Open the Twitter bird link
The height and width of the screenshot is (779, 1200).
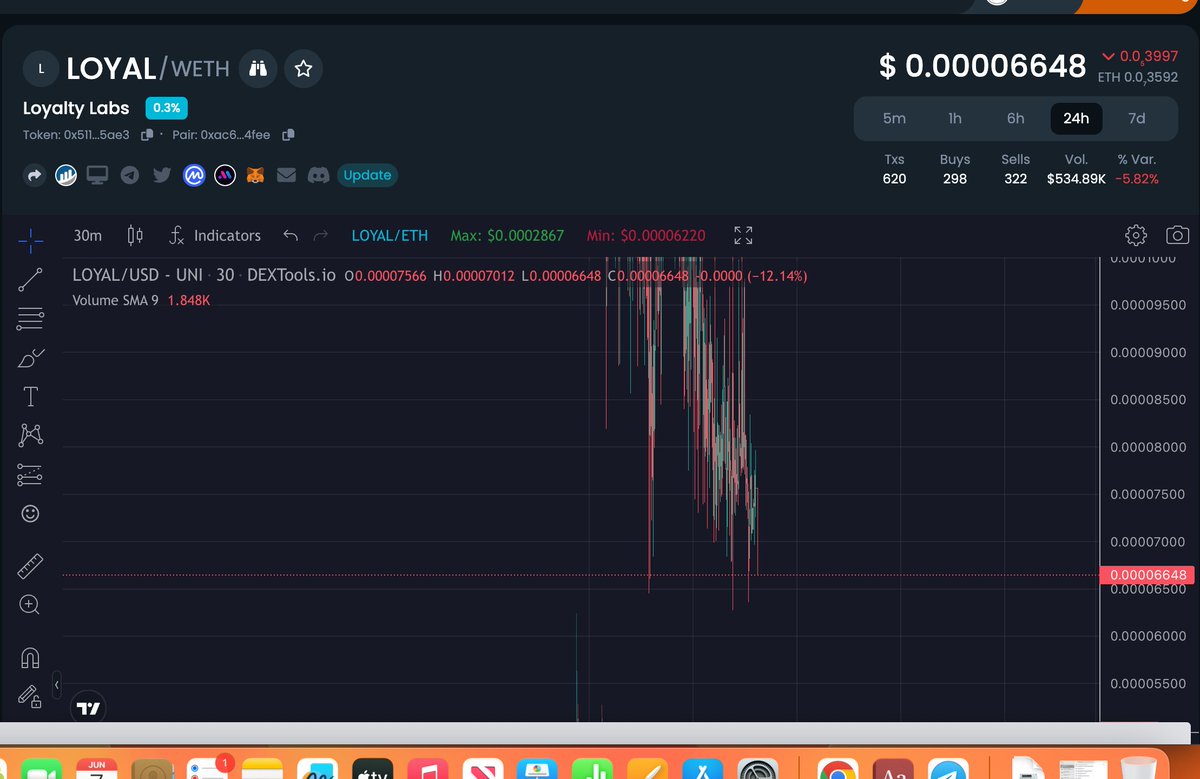tap(161, 175)
